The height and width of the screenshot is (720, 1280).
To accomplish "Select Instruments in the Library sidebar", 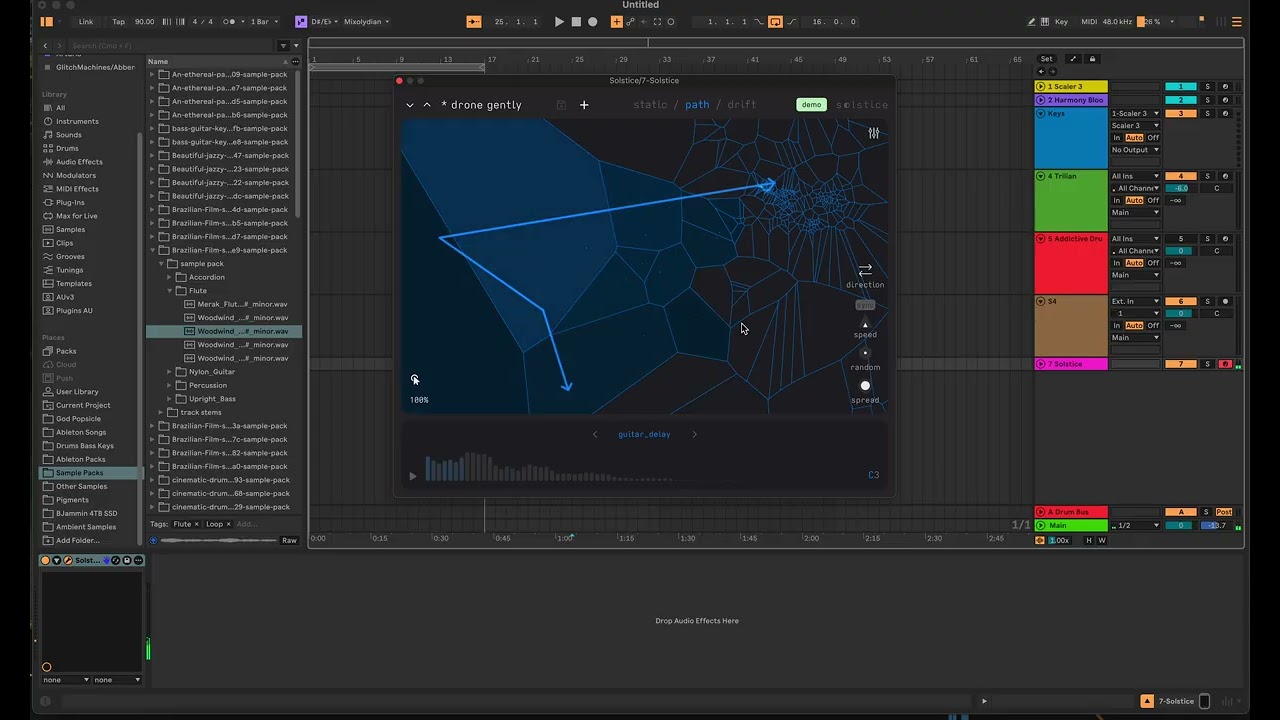I will tap(77, 121).
